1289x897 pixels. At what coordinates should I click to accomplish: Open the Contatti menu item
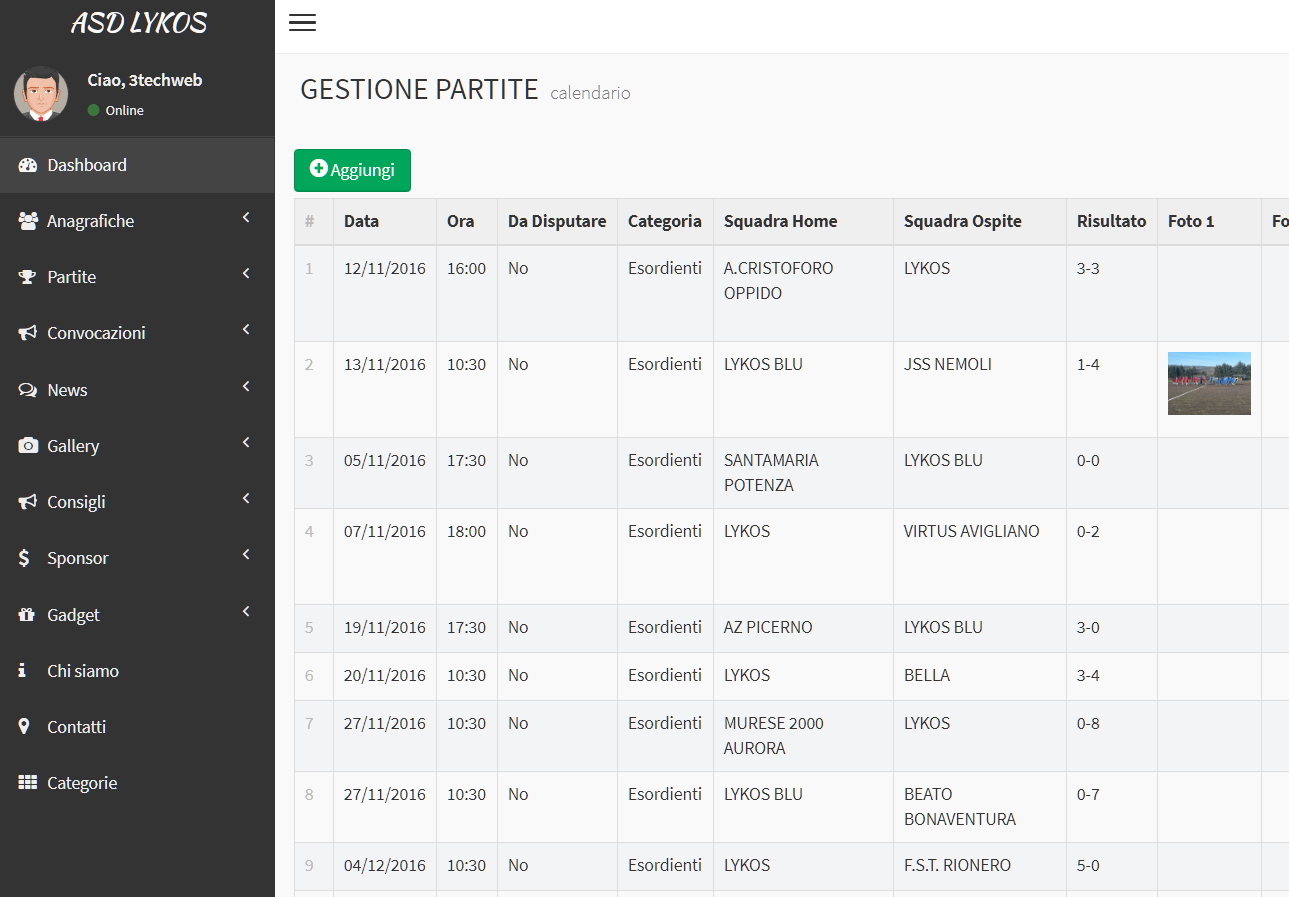[x=137, y=727]
